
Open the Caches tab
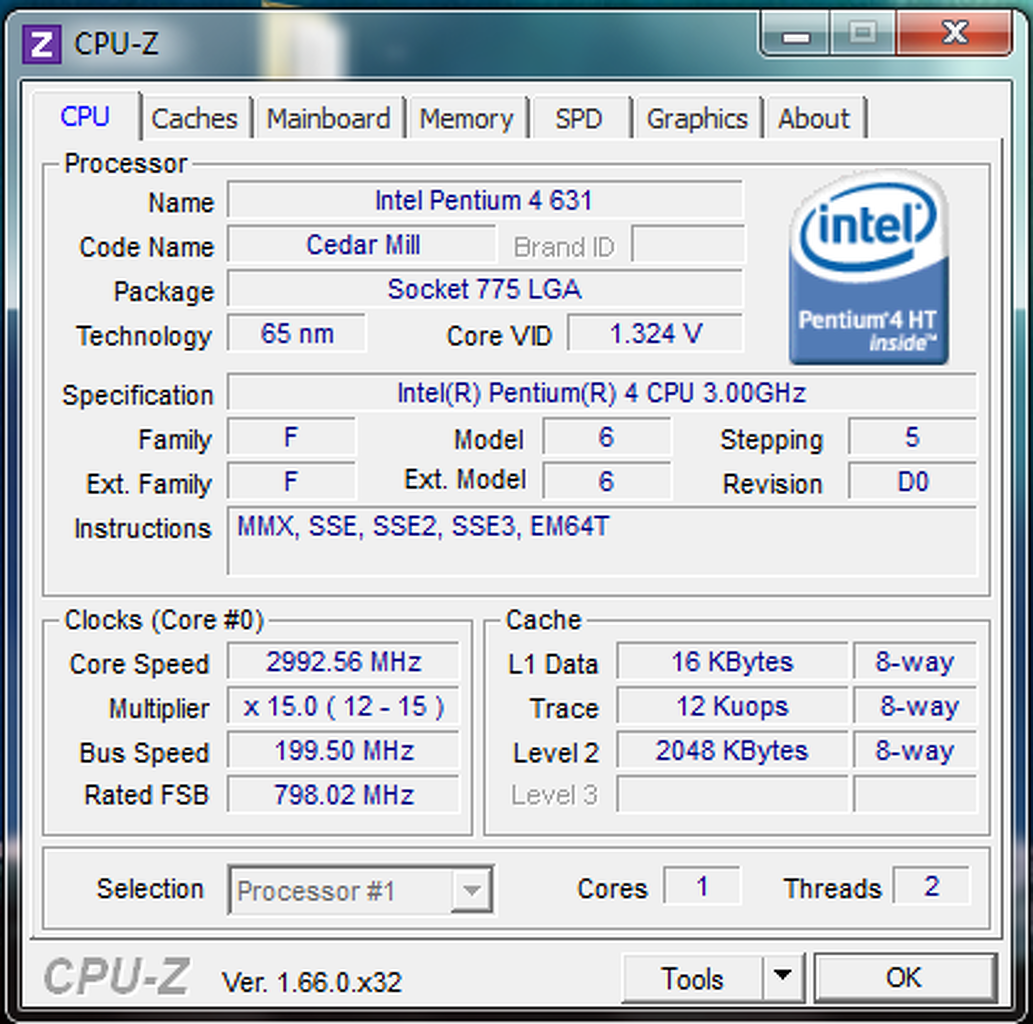pos(194,119)
